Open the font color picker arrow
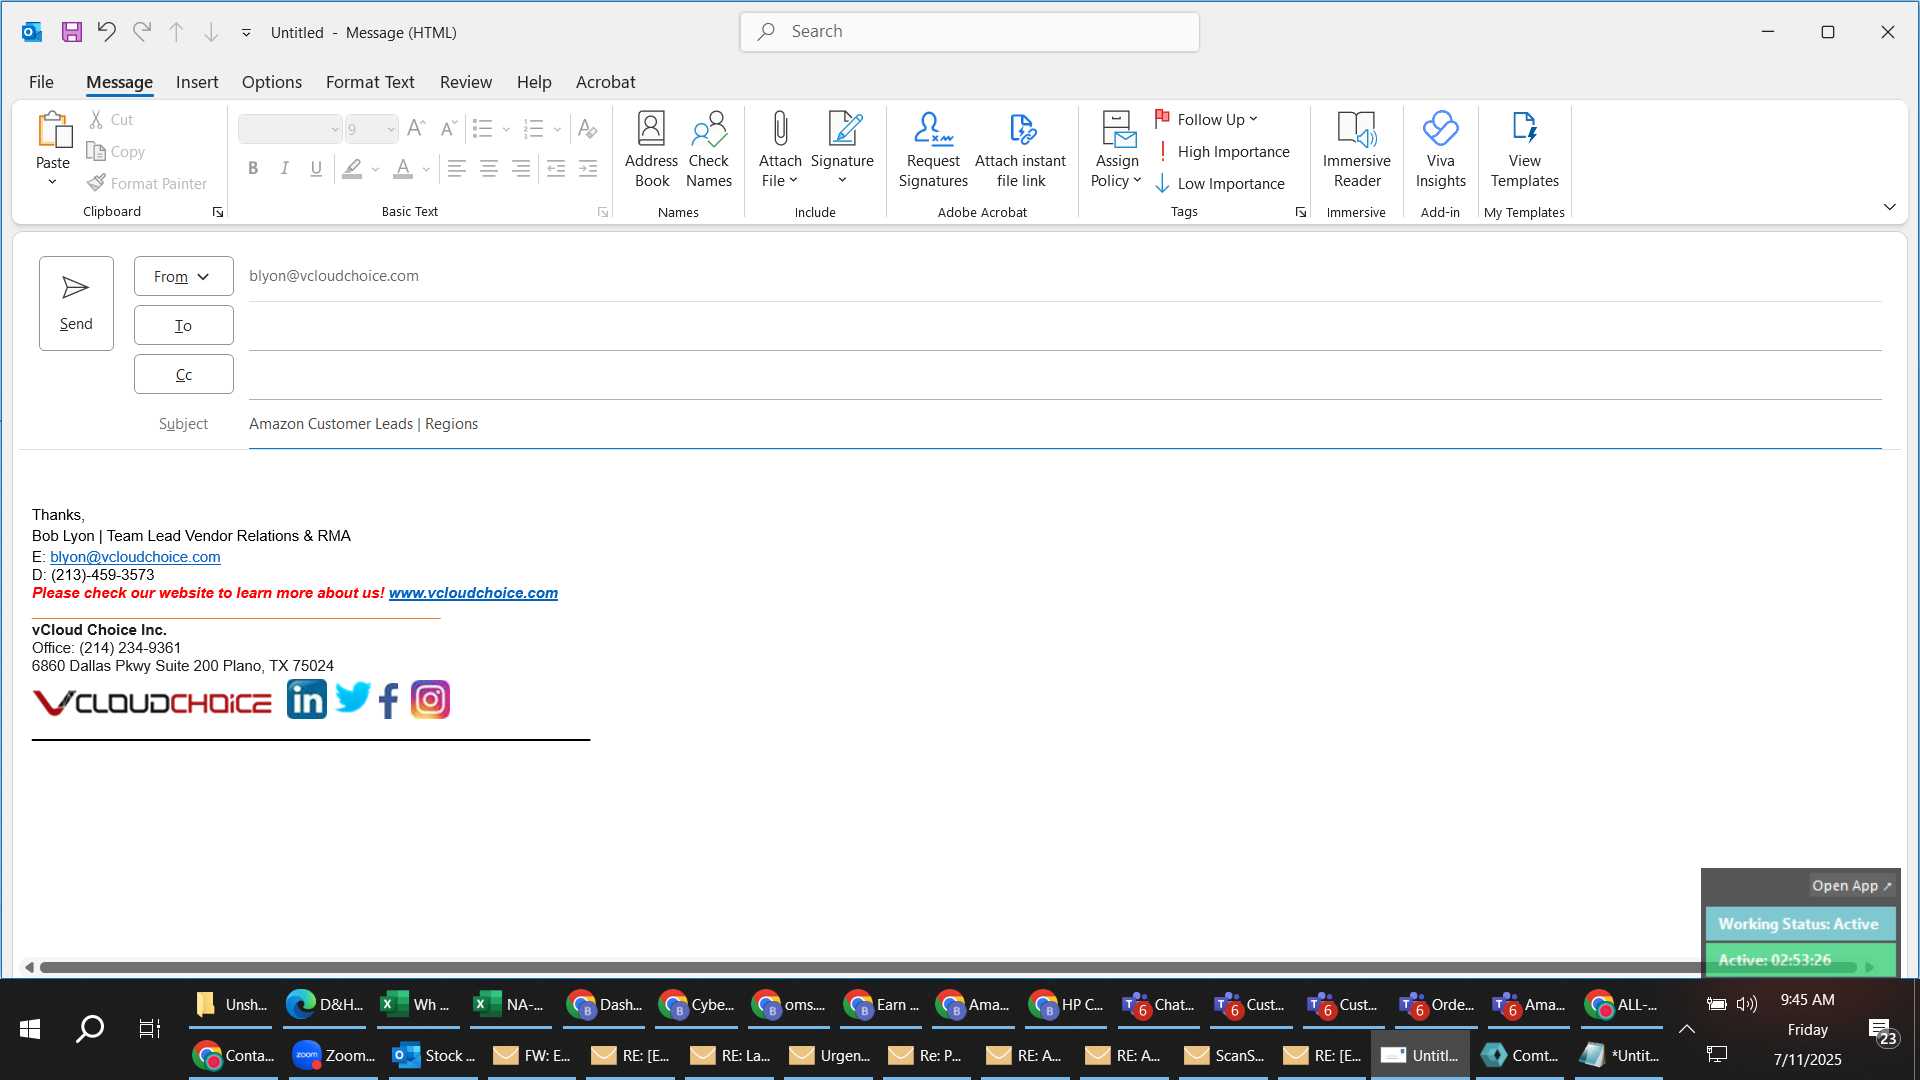 (426, 169)
